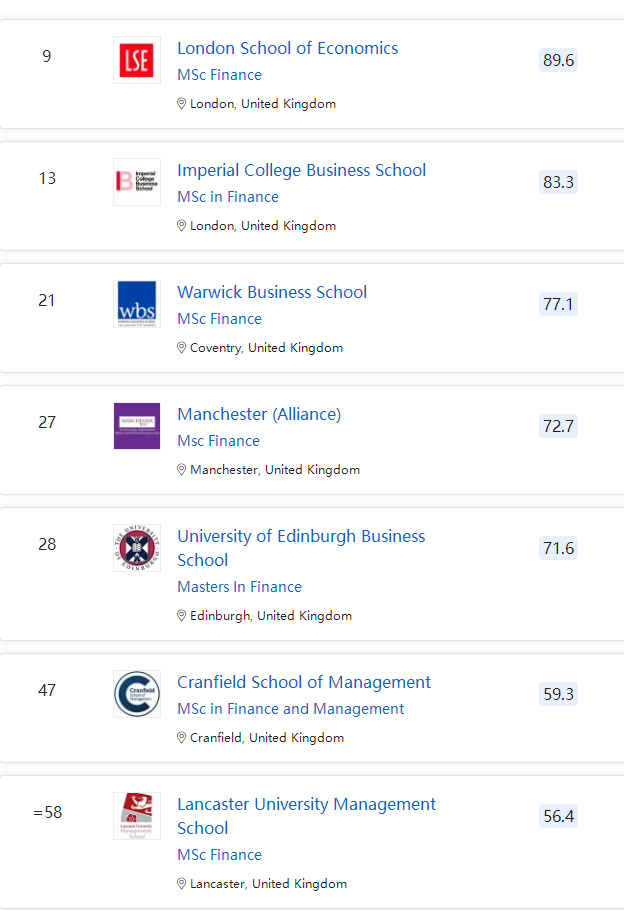Click the rank 21 number
This screenshot has height=911, width=624.
(47, 300)
